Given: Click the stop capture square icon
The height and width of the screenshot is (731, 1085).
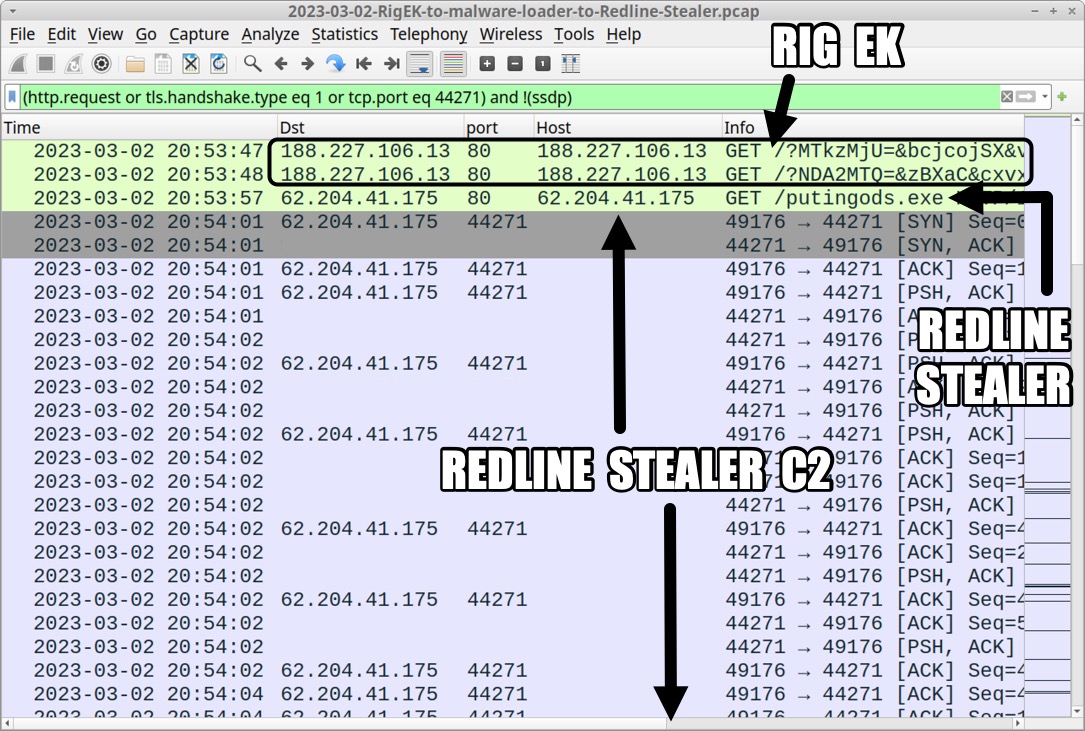Looking at the screenshot, I should pos(46,64).
